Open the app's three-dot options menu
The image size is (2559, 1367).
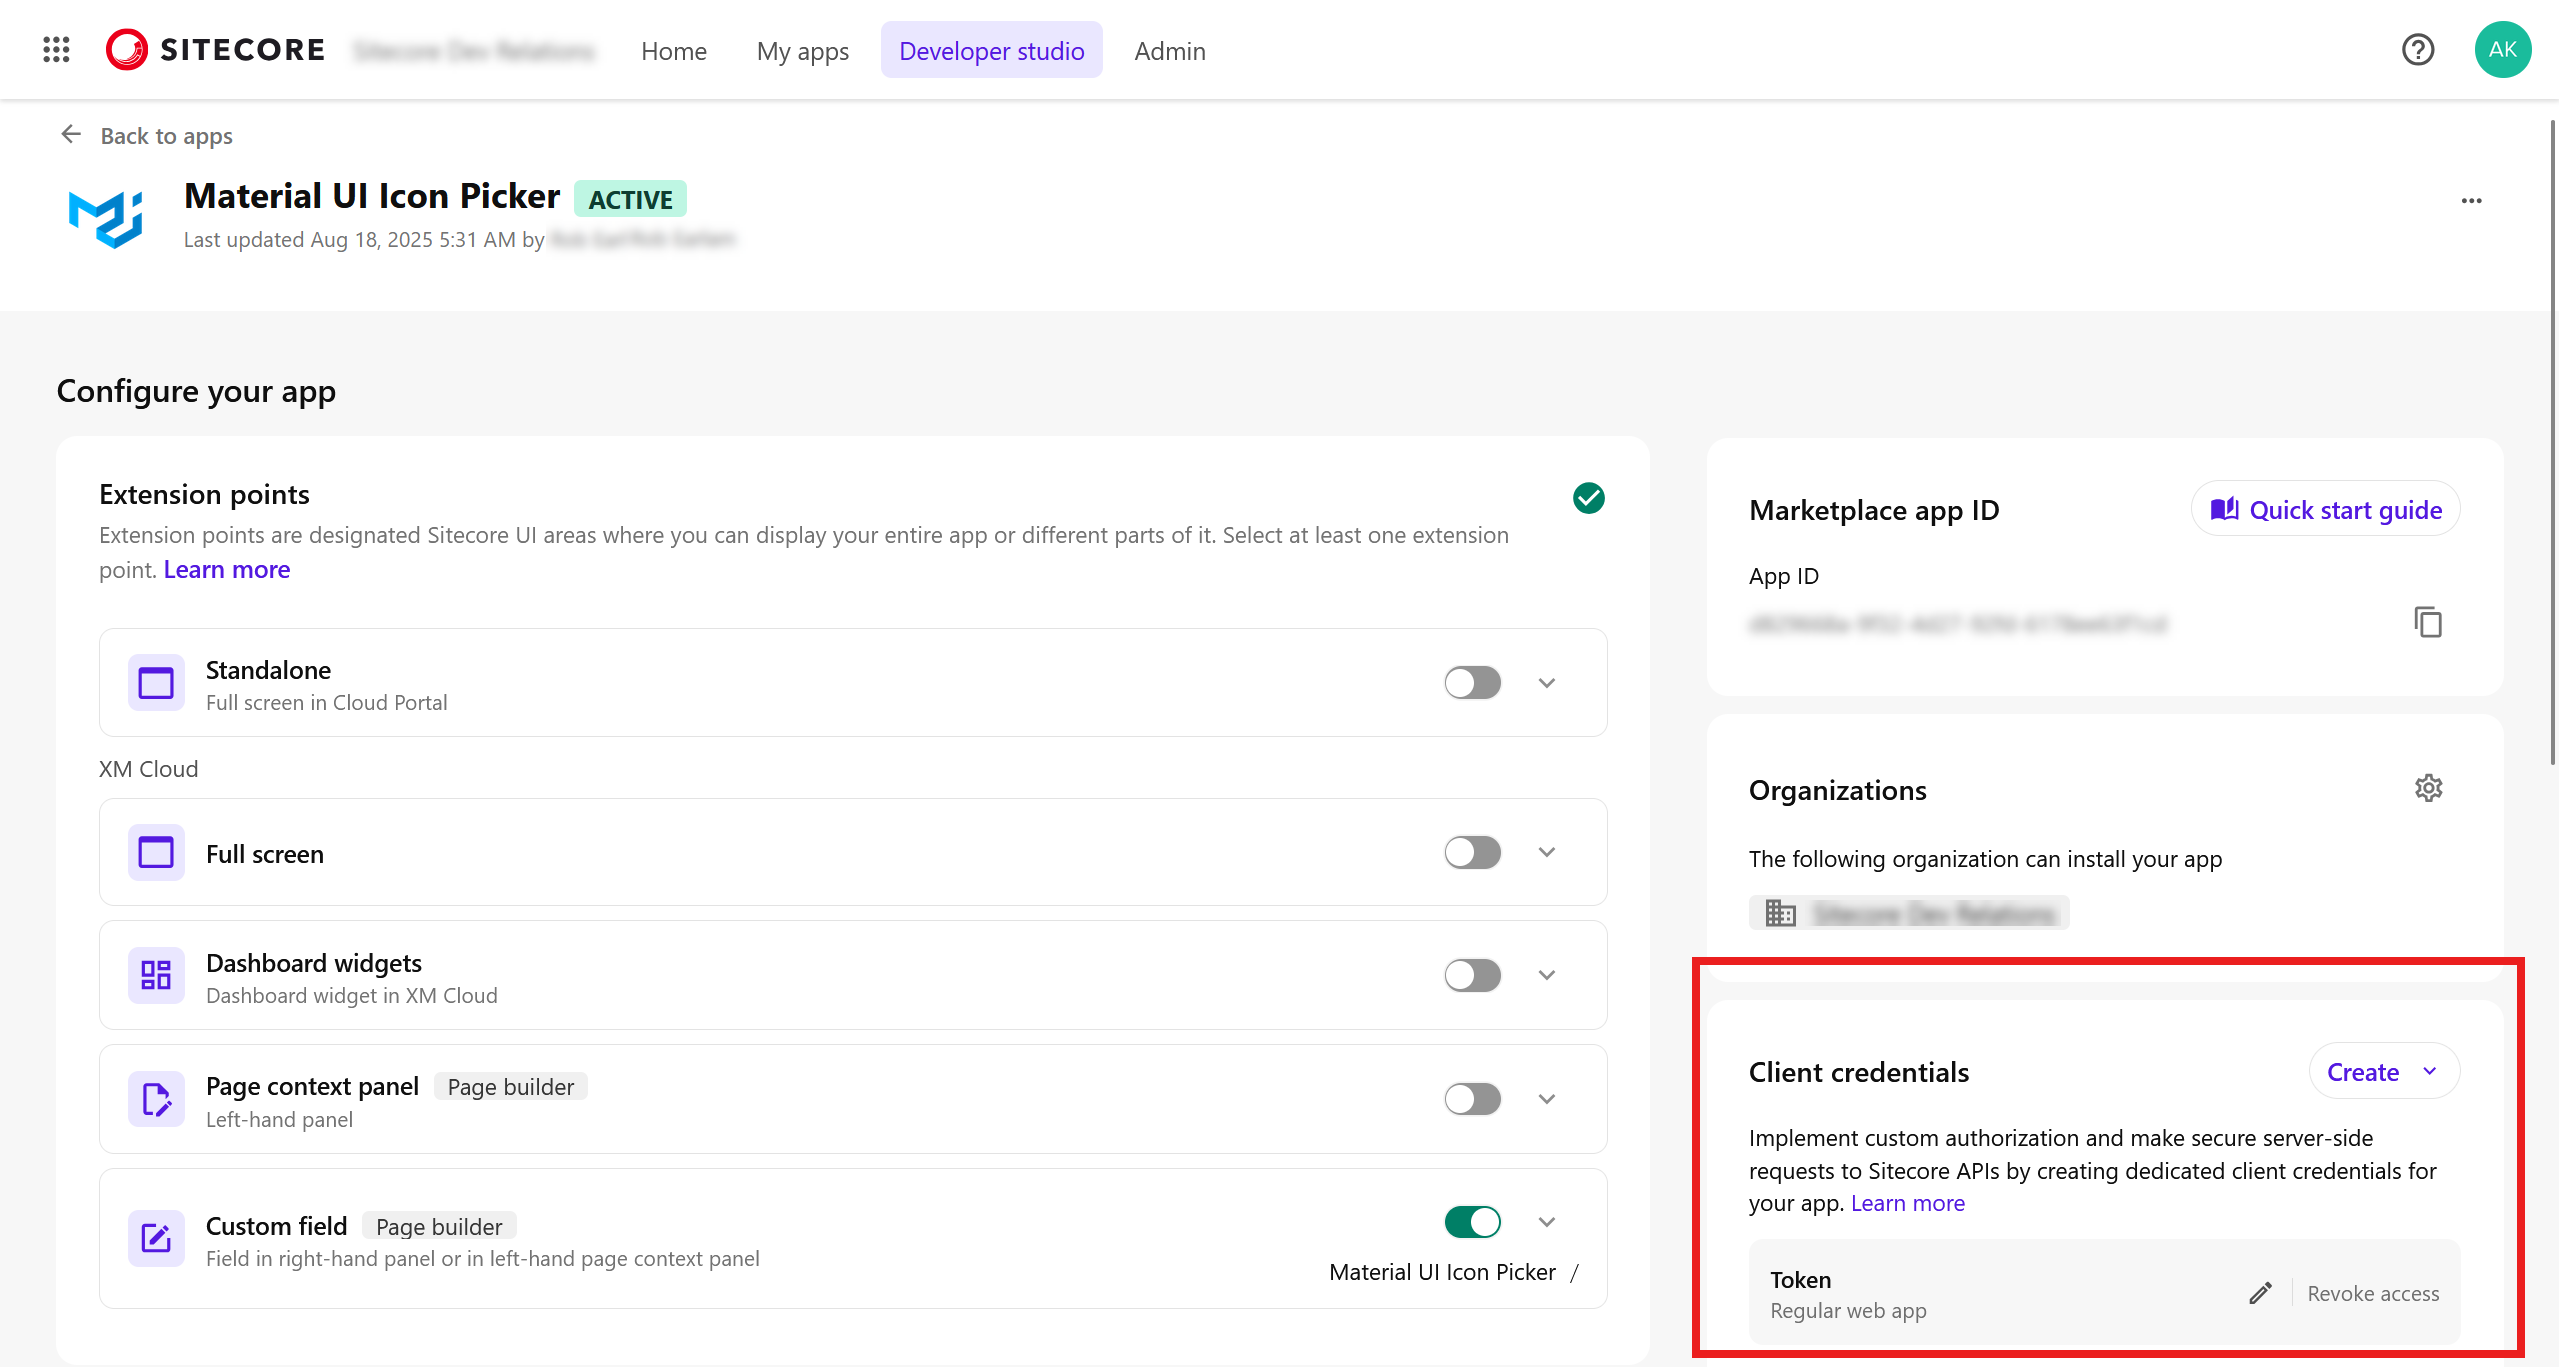tap(2471, 200)
